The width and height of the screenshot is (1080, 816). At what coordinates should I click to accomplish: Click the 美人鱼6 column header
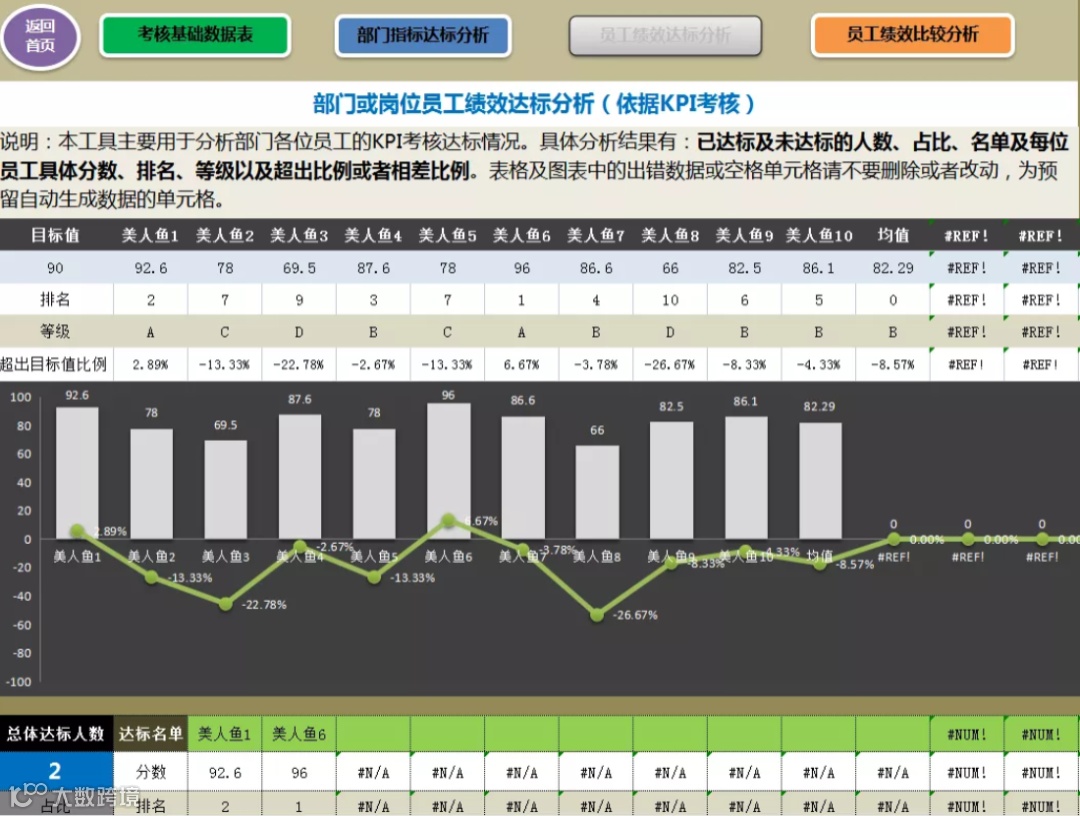pos(521,236)
